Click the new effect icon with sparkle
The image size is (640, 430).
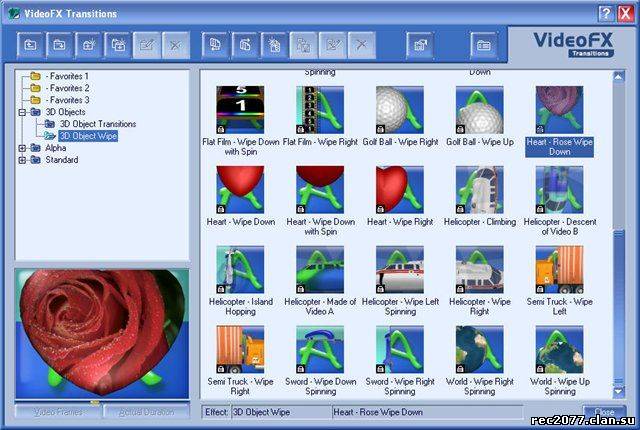[x=274, y=45]
